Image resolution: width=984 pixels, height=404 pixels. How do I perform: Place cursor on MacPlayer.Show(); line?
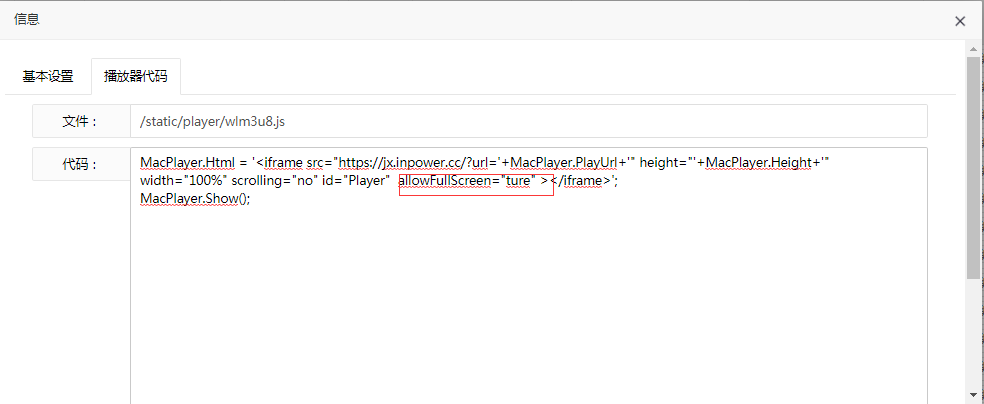click(194, 198)
